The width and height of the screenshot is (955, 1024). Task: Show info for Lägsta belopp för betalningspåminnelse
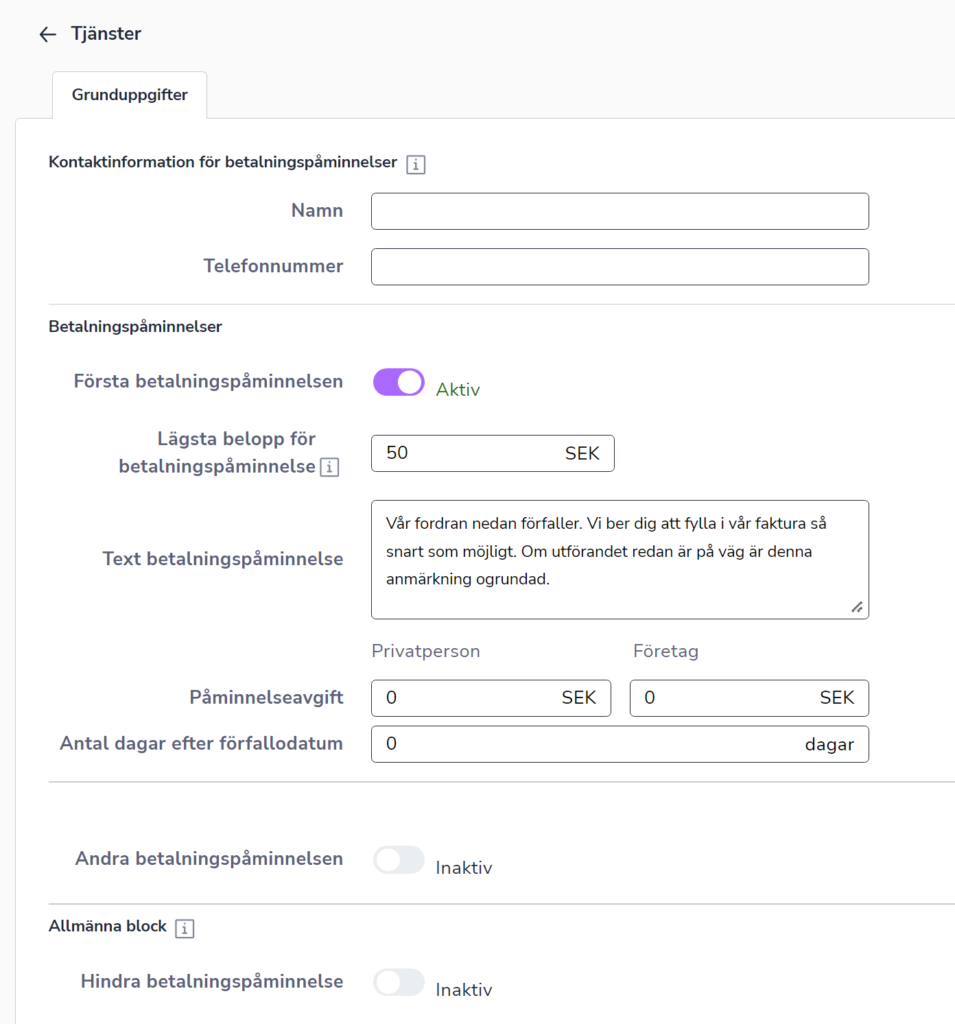[329, 468]
